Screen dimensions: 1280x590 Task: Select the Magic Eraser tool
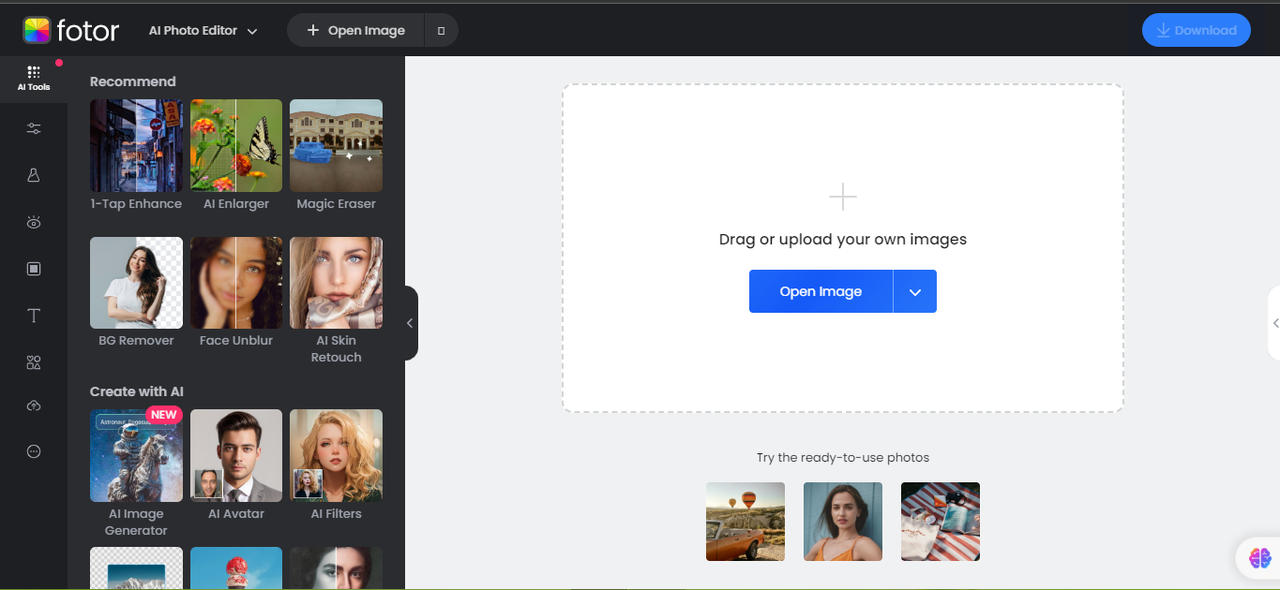(x=336, y=155)
